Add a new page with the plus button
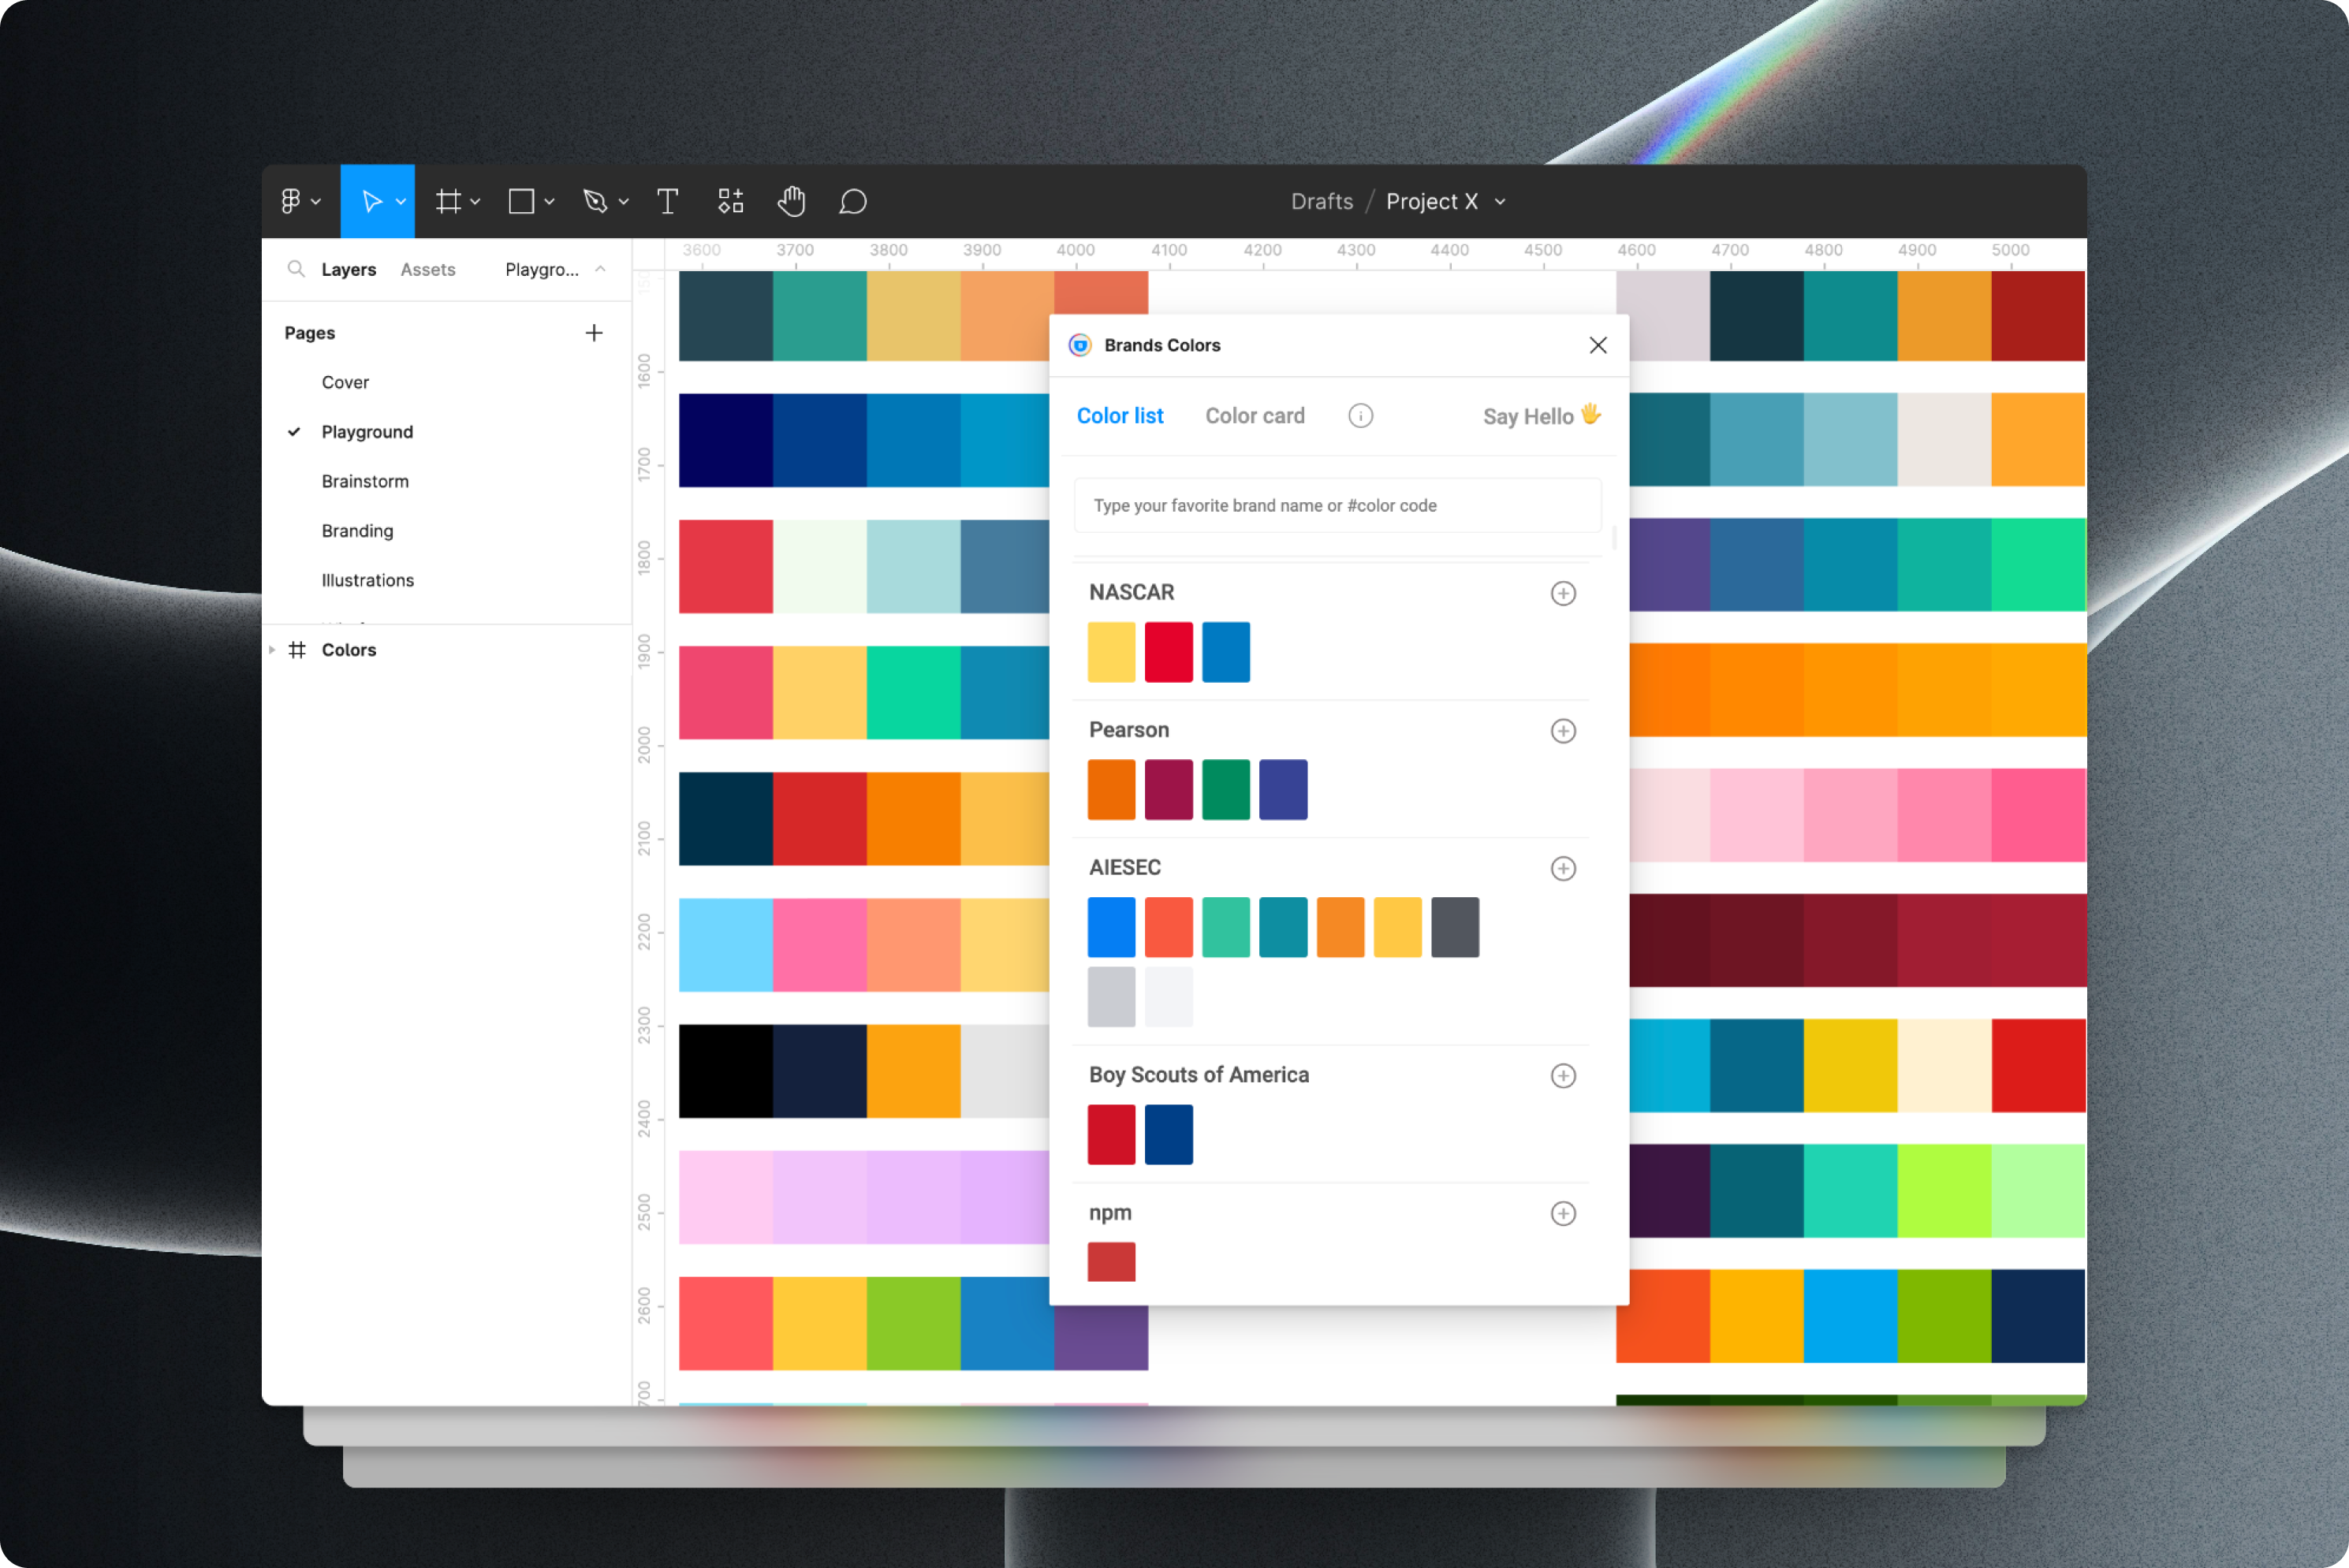The image size is (2349, 1568). point(594,332)
